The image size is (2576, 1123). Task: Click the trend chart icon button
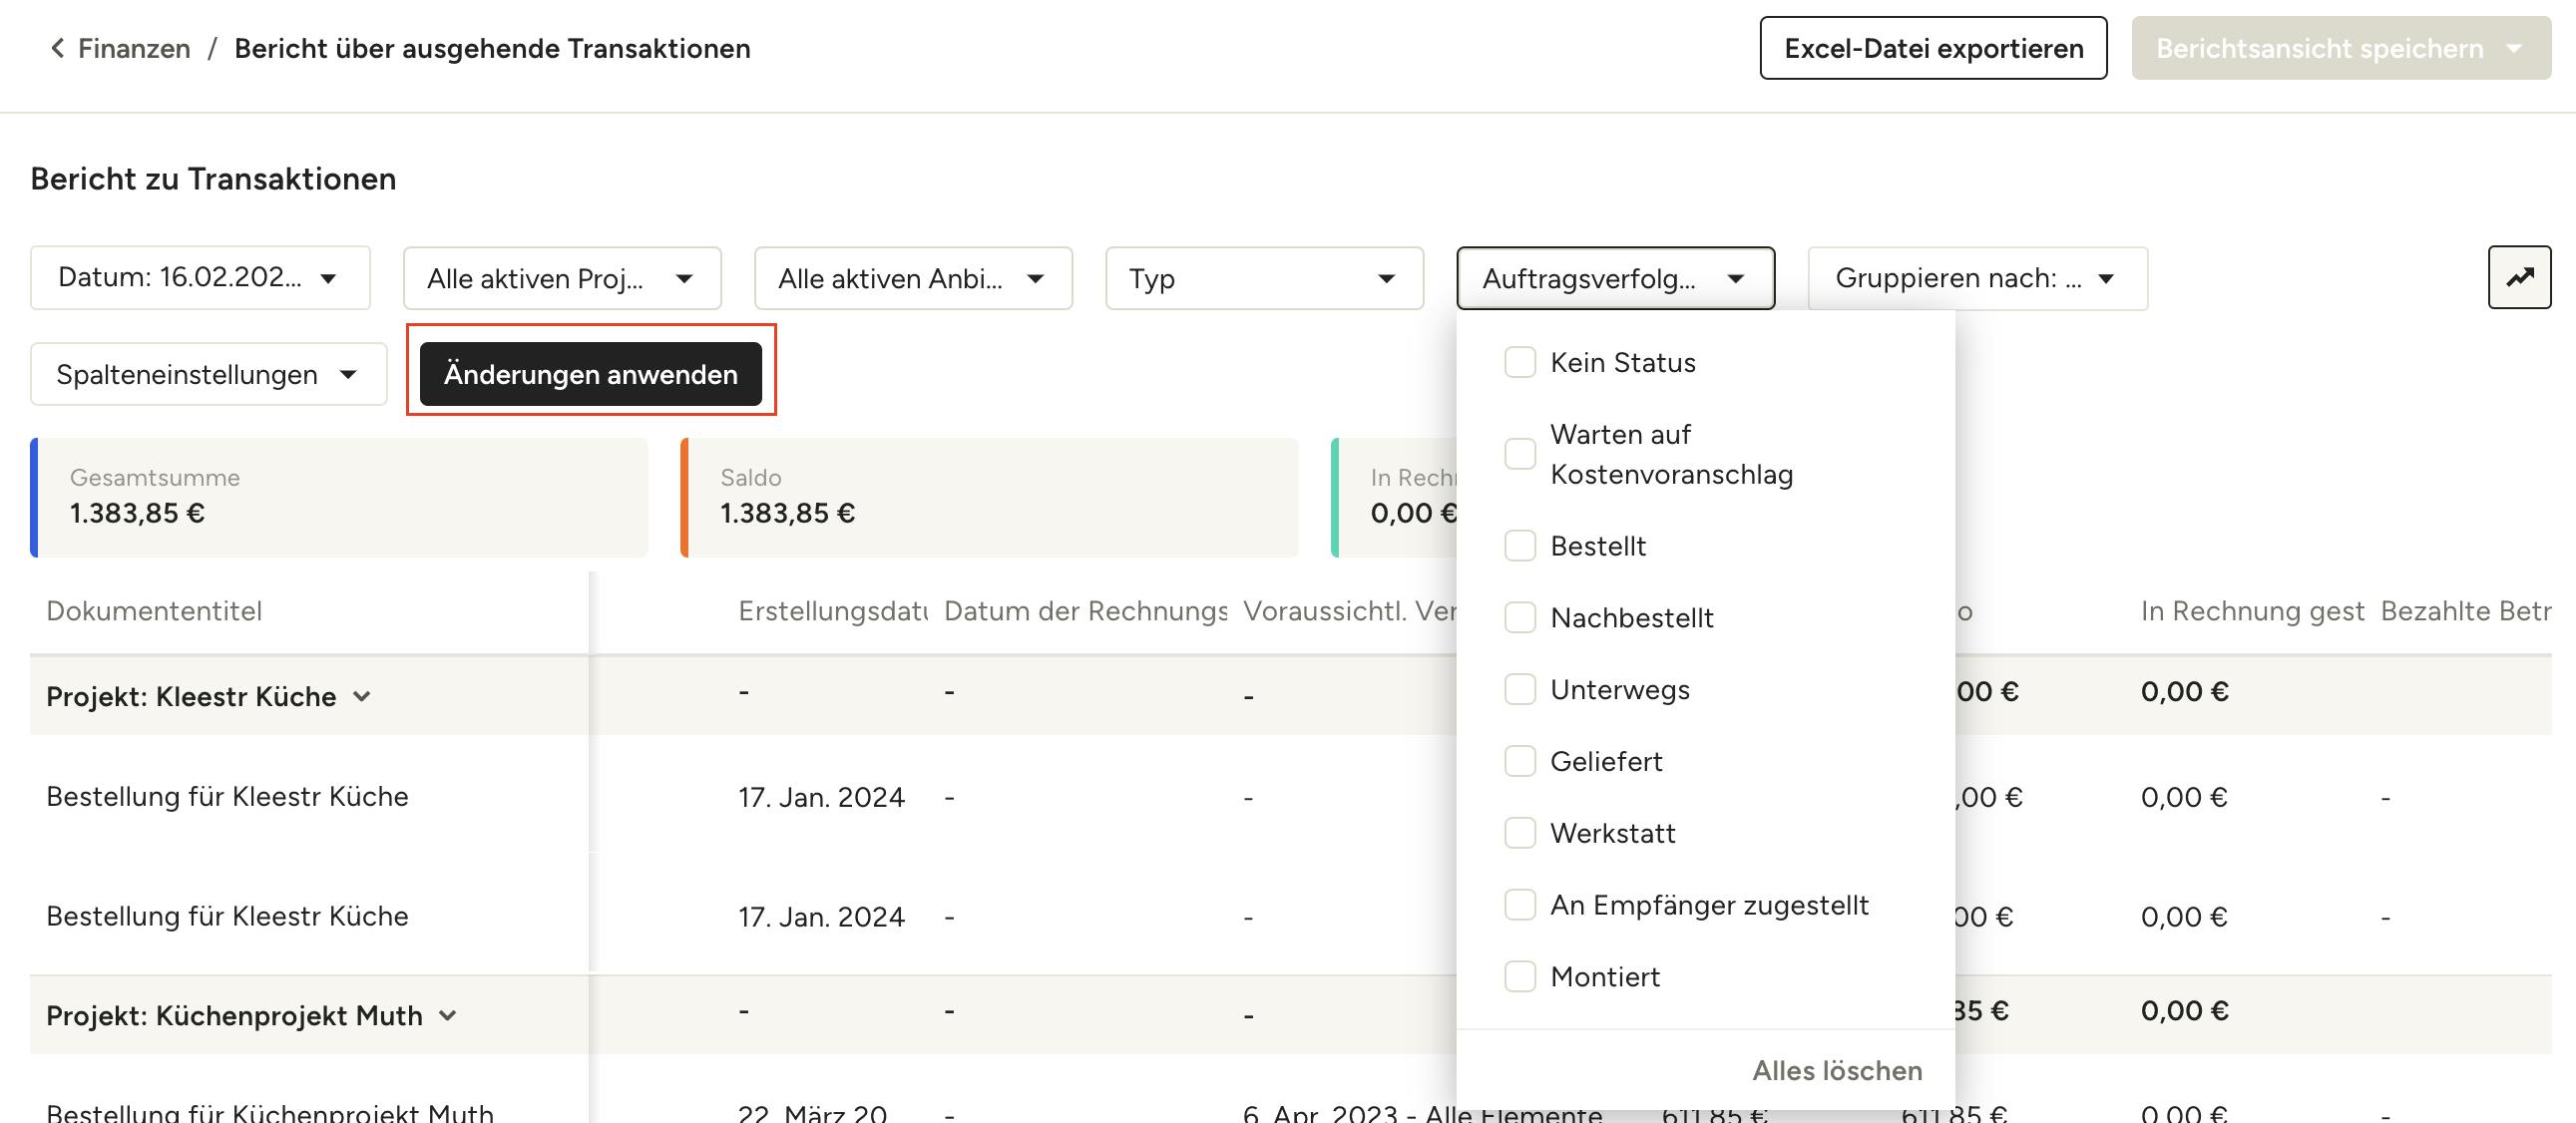(2519, 277)
